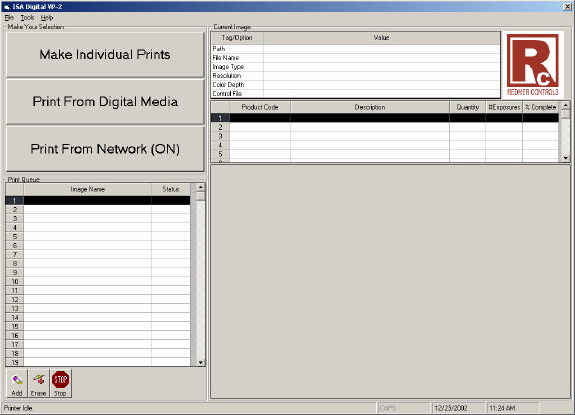Click the Value column header
This screenshot has height=415, width=575.
pos(381,38)
